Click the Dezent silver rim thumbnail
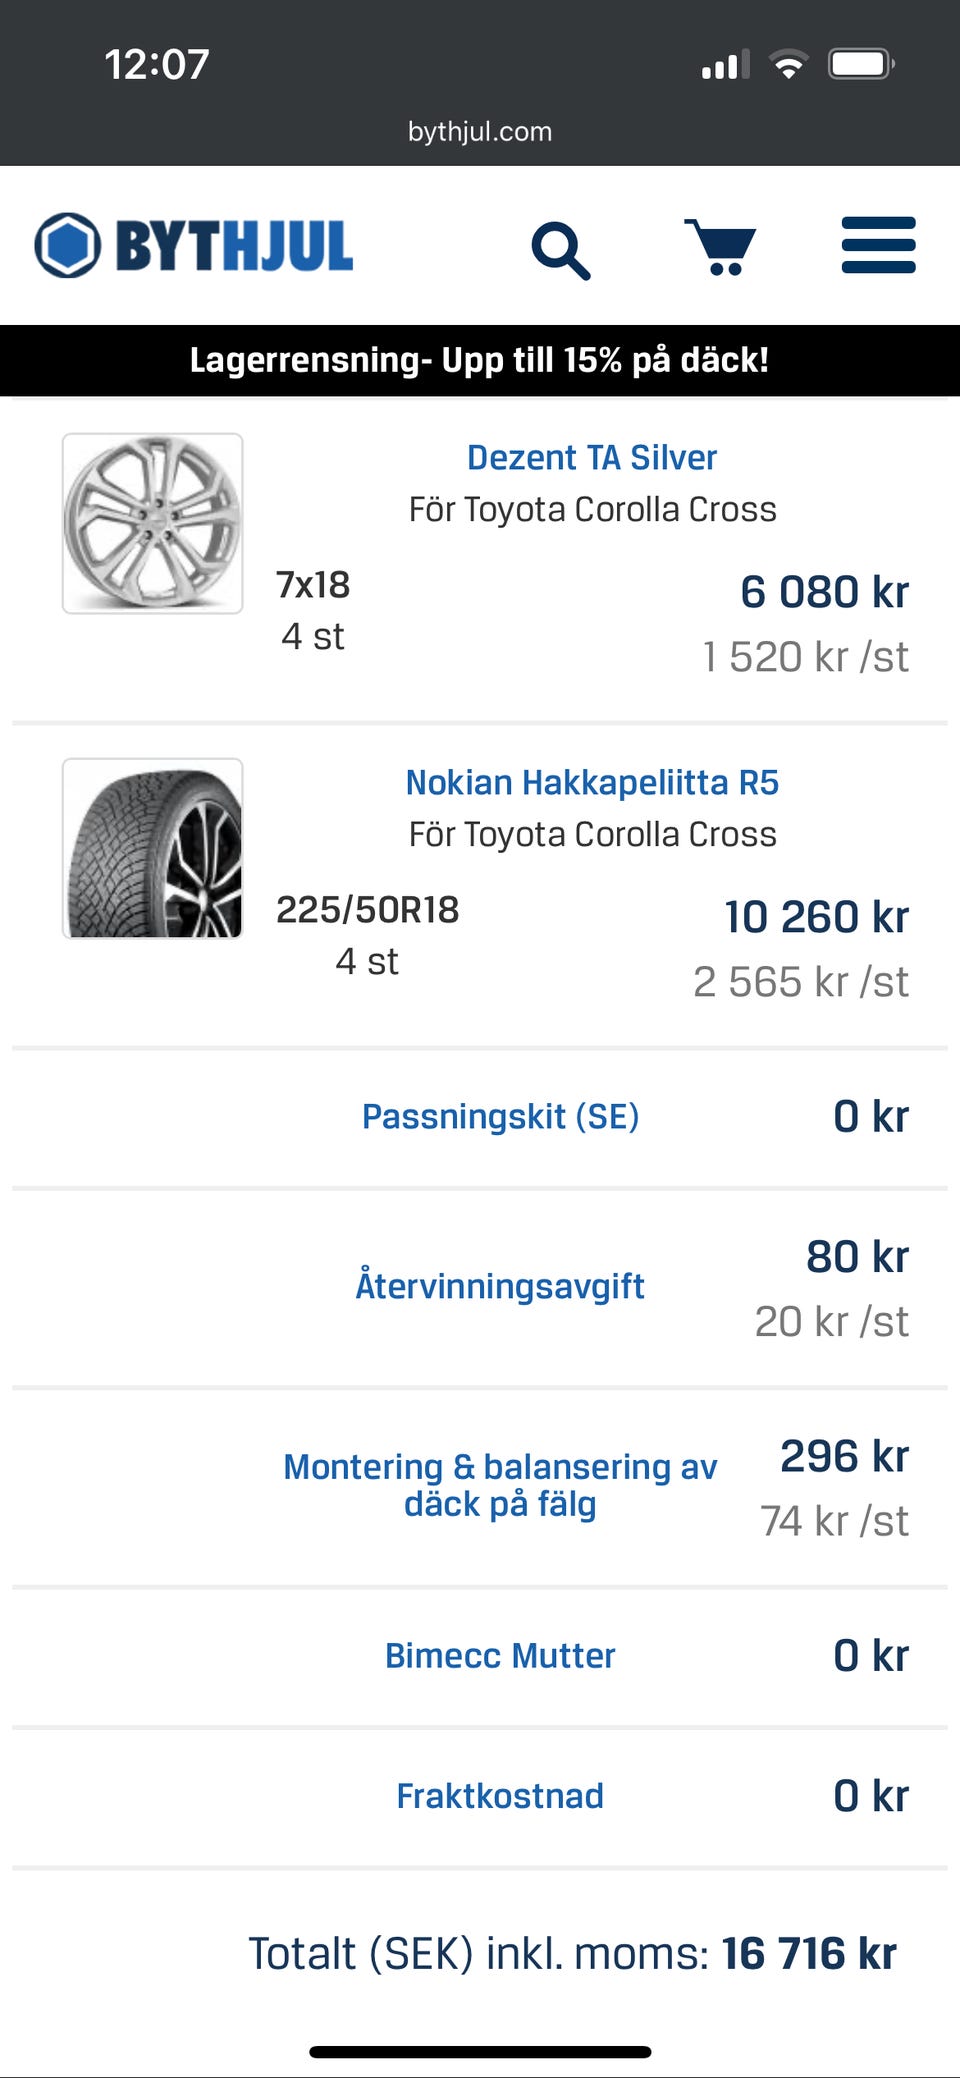The height and width of the screenshot is (2078, 960). click(x=153, y=523)
